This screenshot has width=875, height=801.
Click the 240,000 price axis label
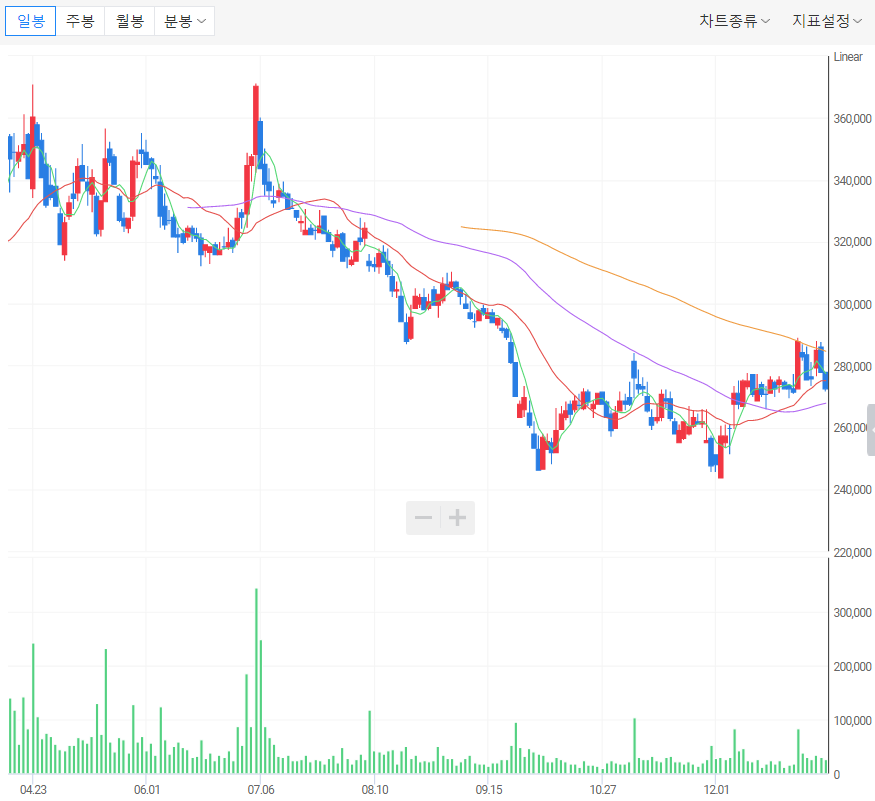click(x=852, y=490)
